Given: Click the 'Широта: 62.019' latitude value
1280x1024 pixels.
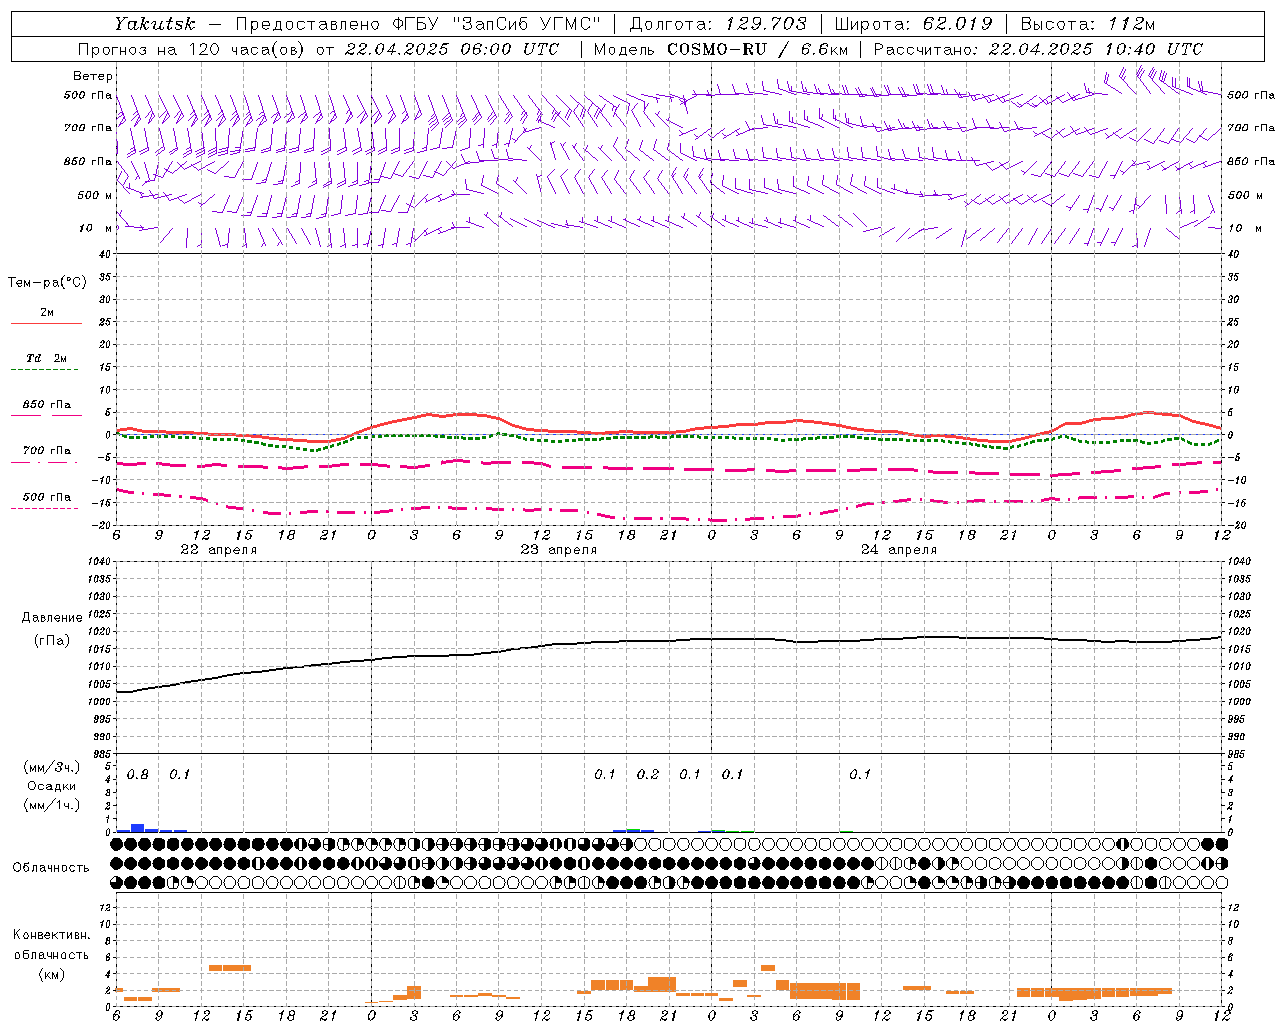Looking at the screenshot, I should (x=913, y=24).
